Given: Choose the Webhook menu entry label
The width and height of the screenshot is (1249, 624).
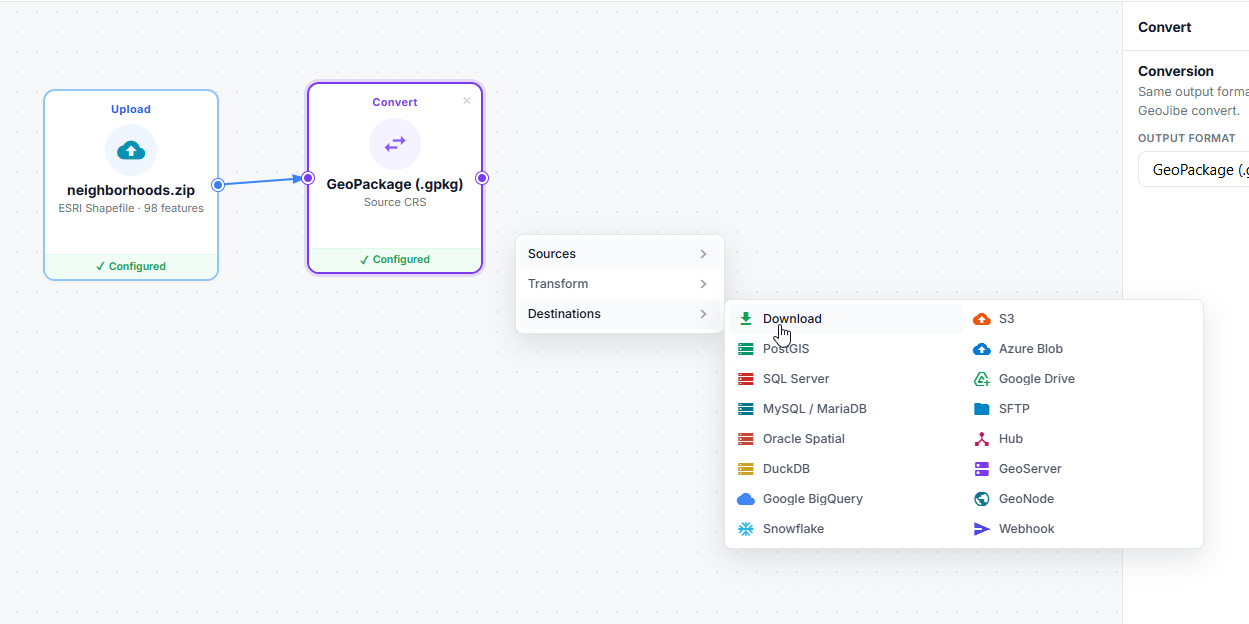Looking at the screenshot, I should 1027,529.
